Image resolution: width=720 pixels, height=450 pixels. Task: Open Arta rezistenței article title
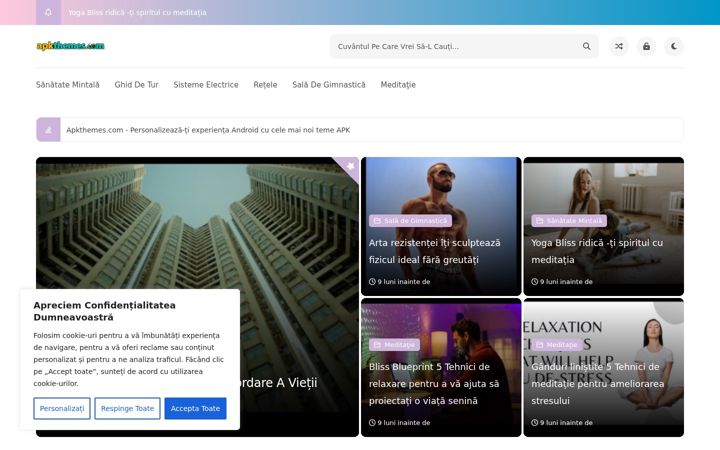click(434, 251)
